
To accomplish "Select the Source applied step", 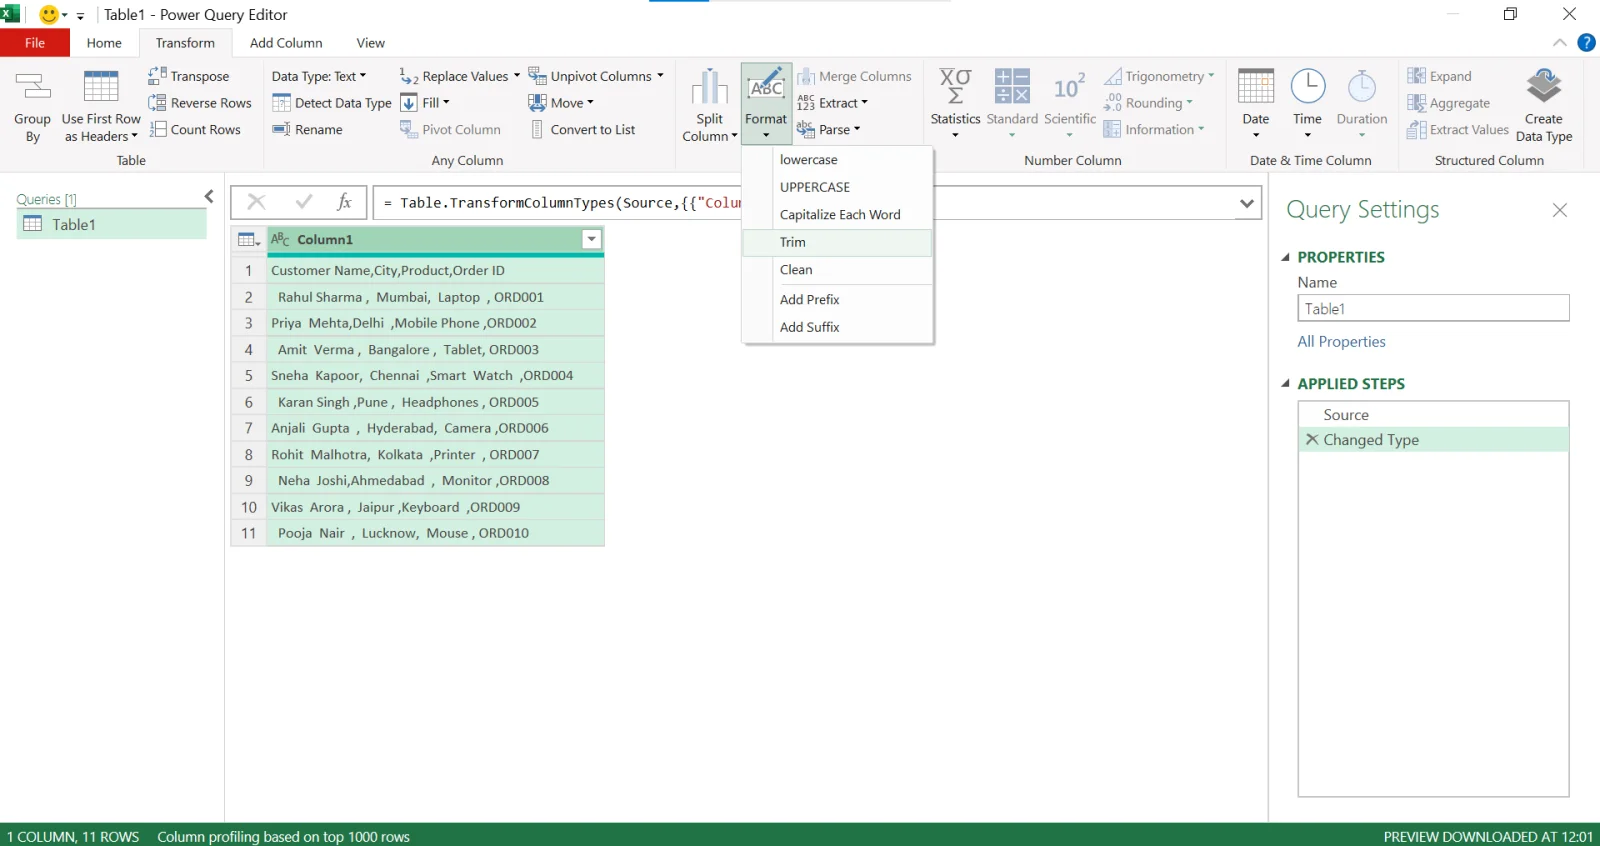I will point(1433,415).
